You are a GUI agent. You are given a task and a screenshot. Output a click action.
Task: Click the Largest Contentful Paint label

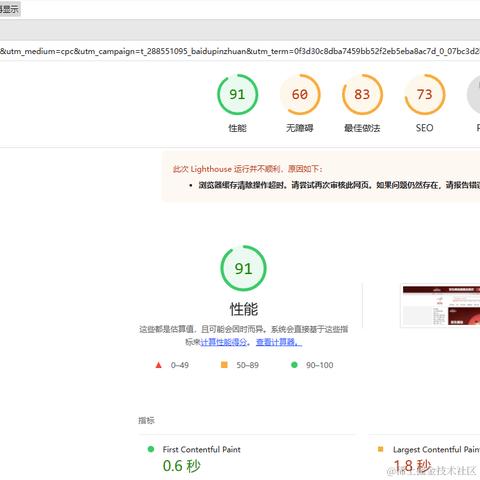(x=436, y=449)
